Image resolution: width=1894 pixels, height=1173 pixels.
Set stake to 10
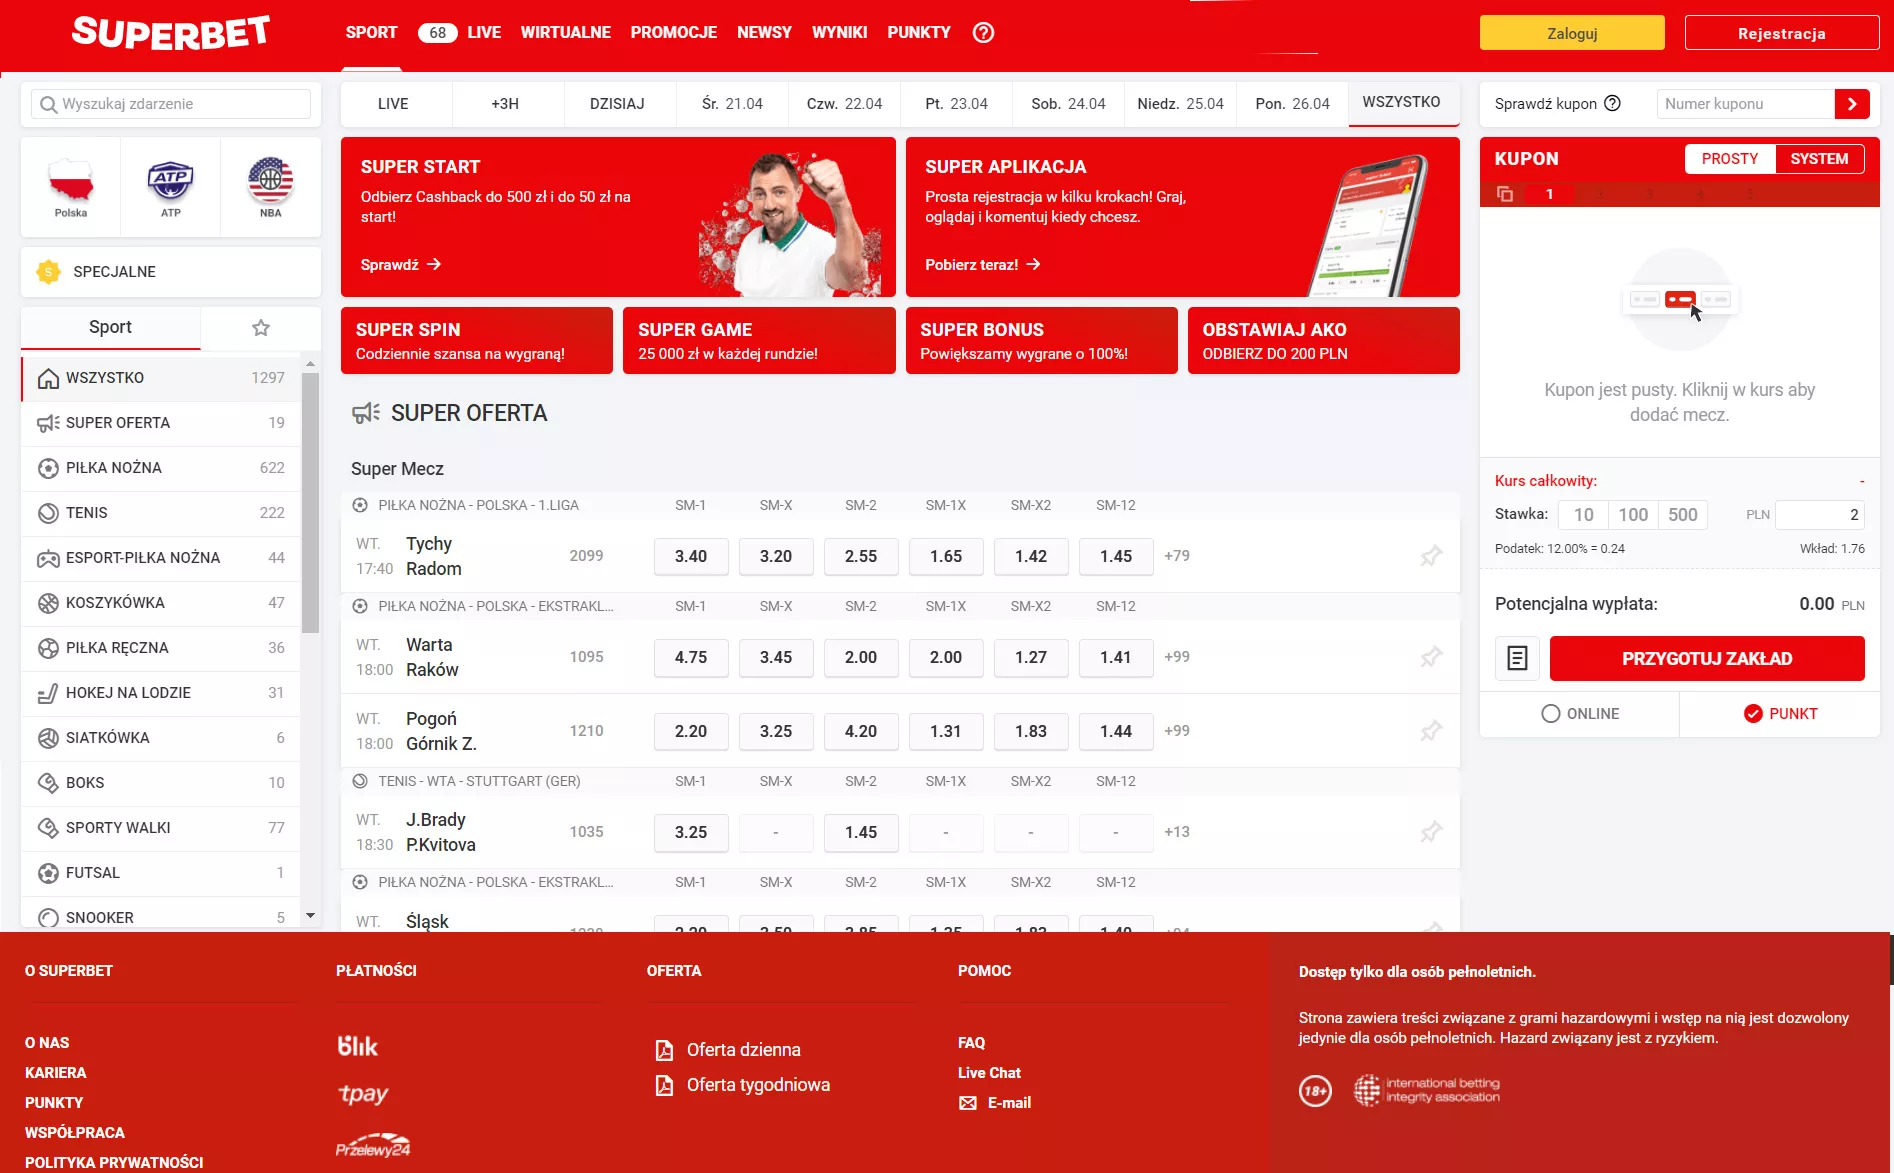coord(1584,515)
